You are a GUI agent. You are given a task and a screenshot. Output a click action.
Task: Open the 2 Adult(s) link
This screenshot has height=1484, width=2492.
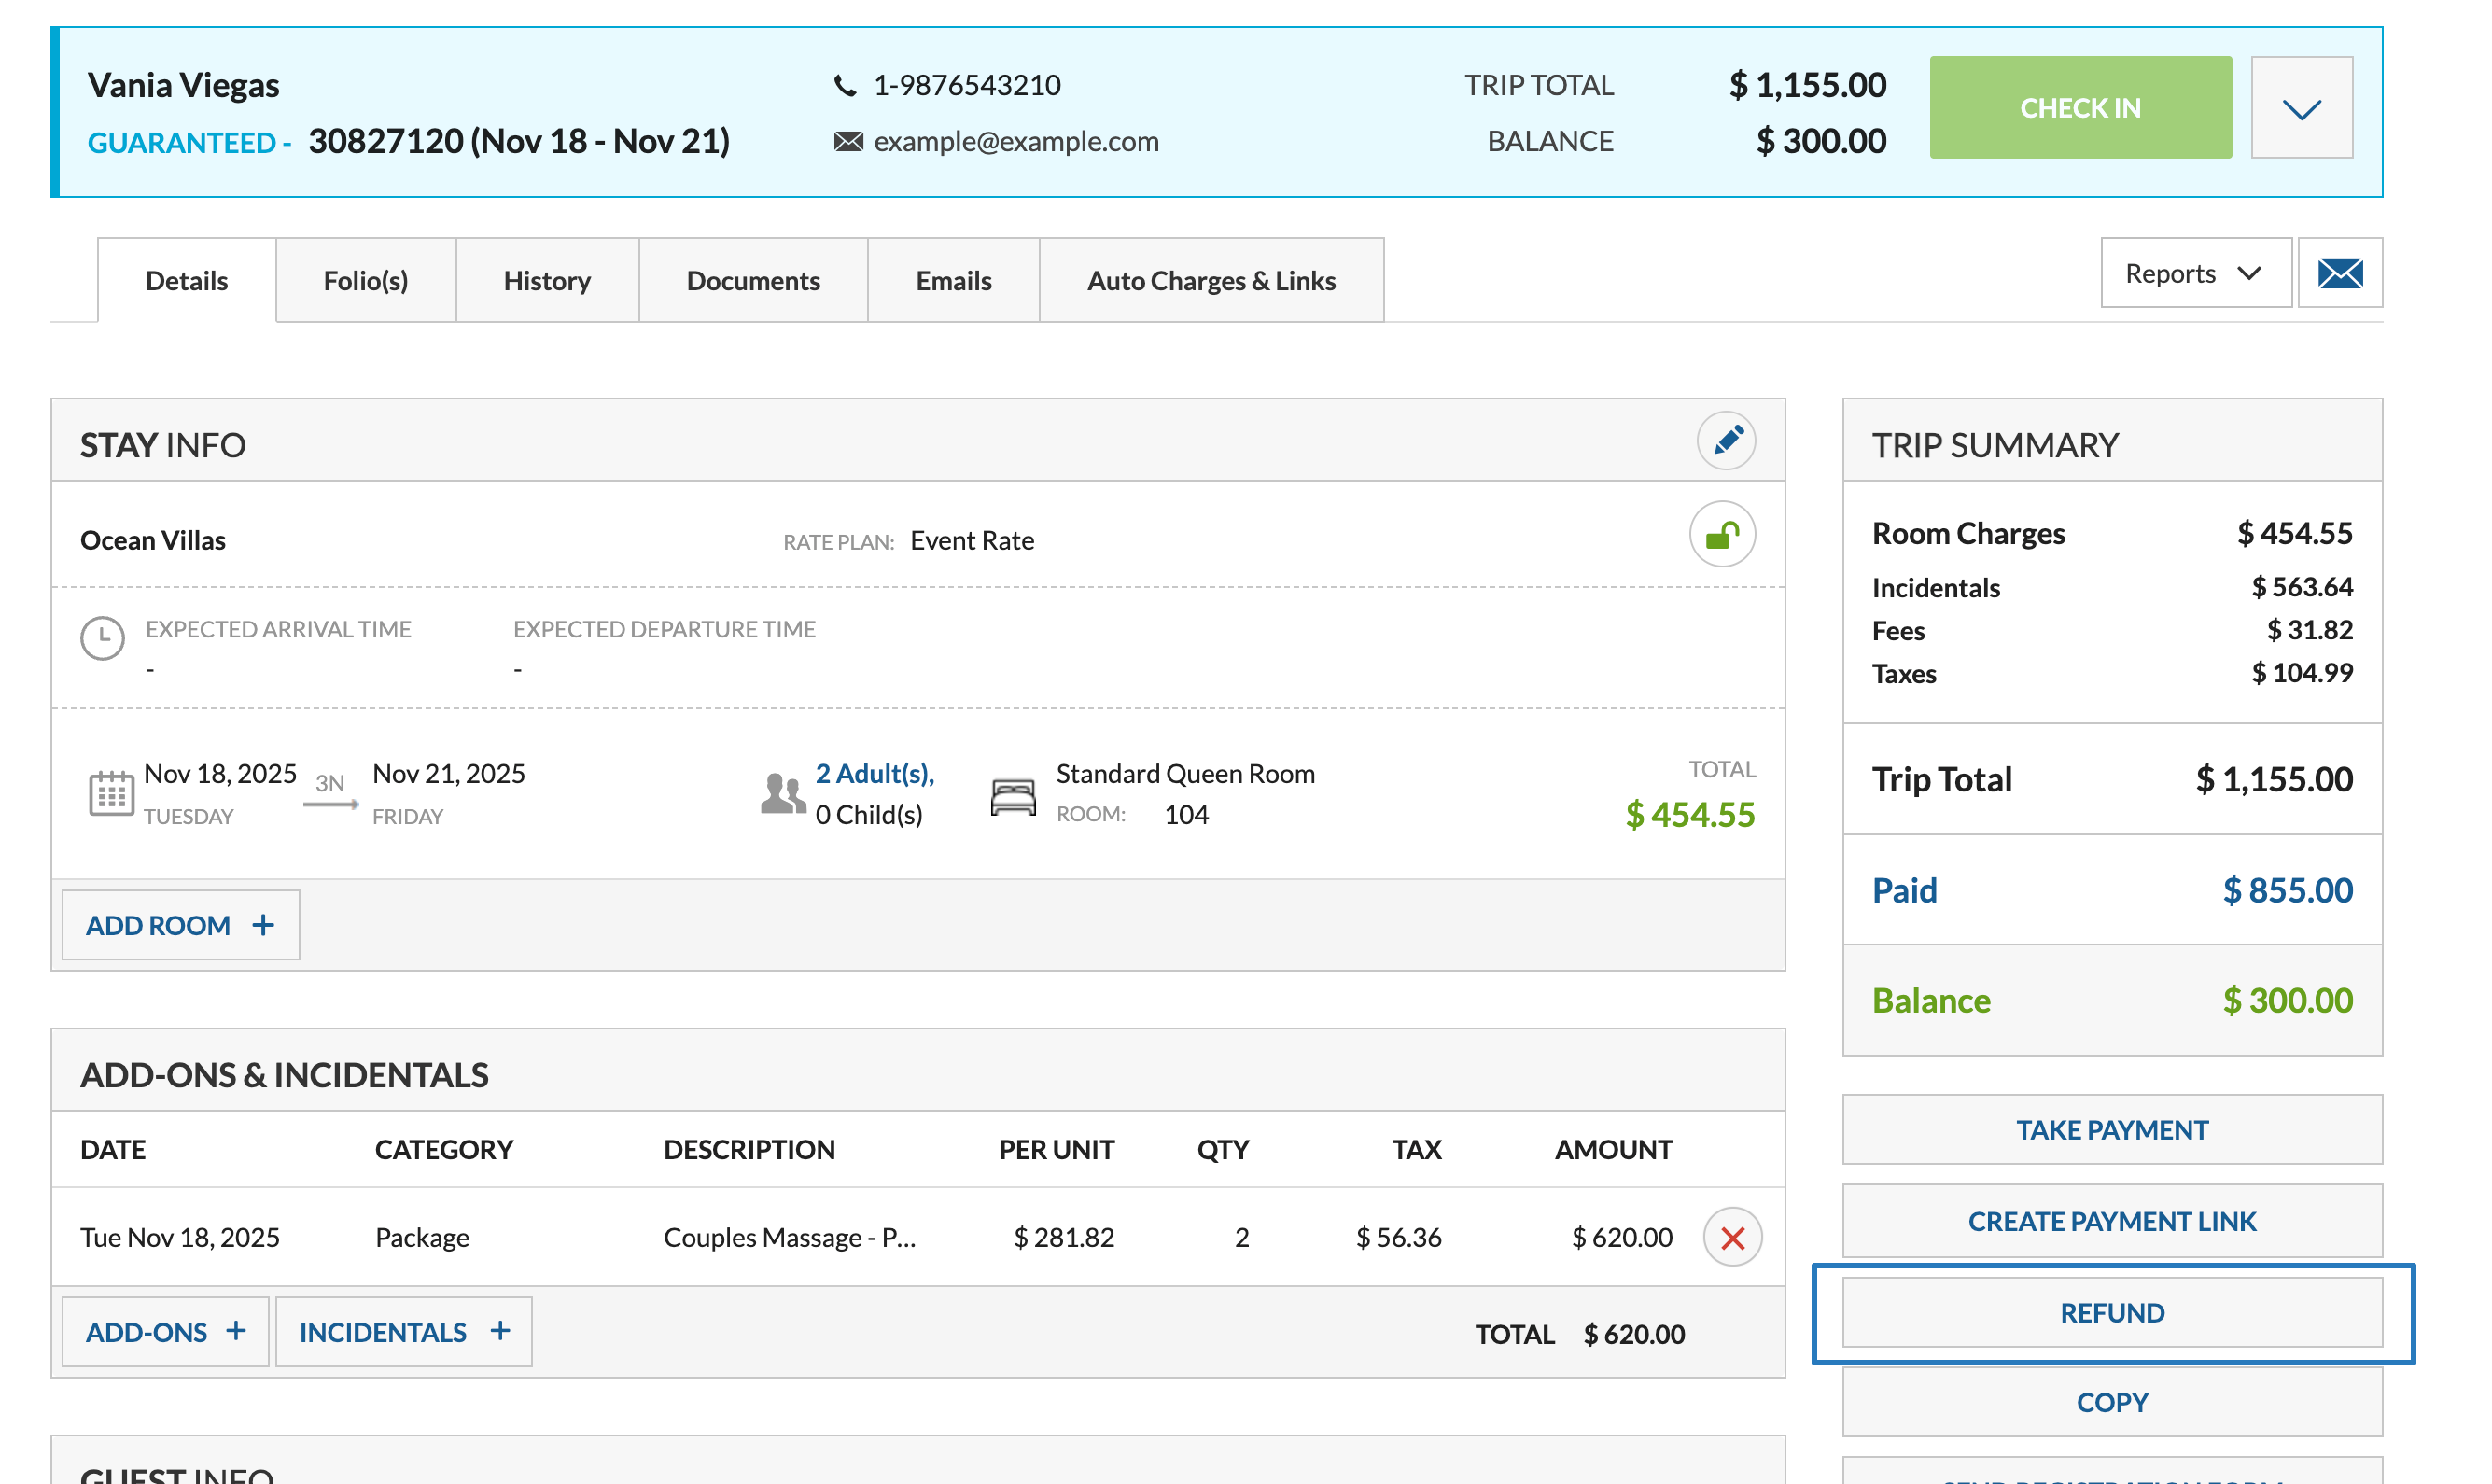tap(874, 774)
